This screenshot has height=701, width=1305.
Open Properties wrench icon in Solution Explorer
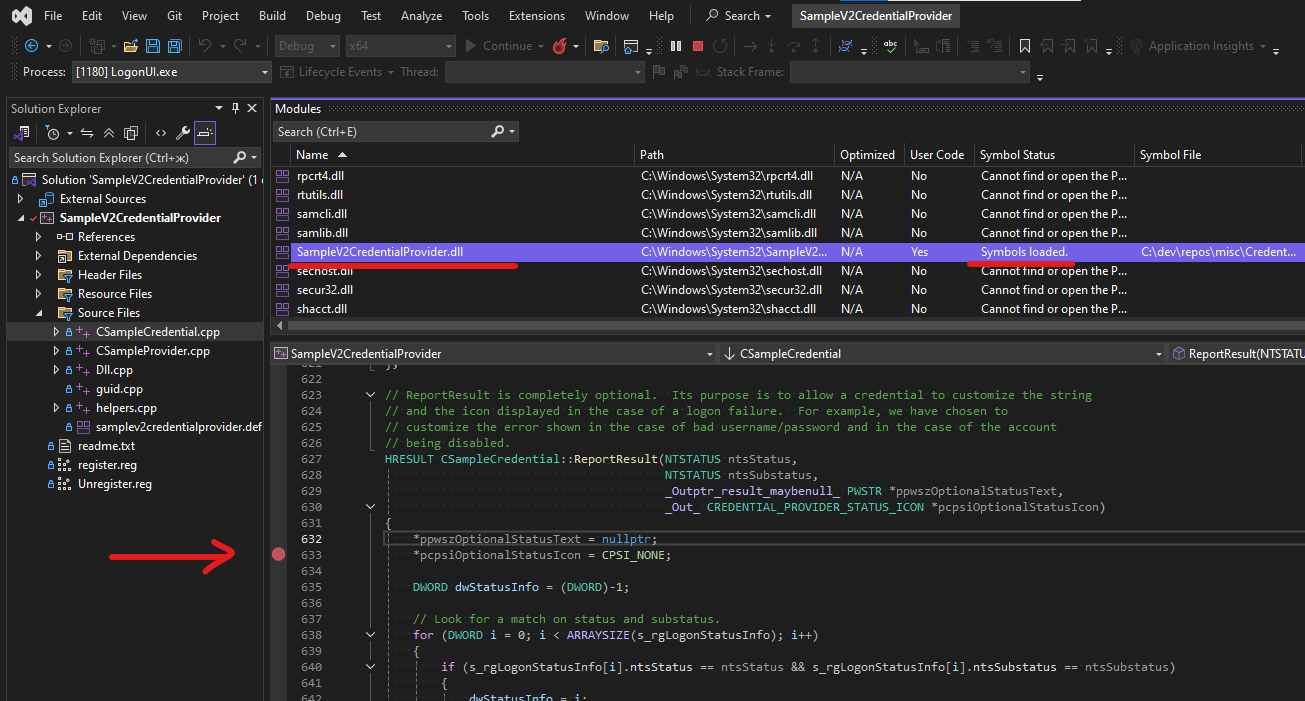point(182,133)
